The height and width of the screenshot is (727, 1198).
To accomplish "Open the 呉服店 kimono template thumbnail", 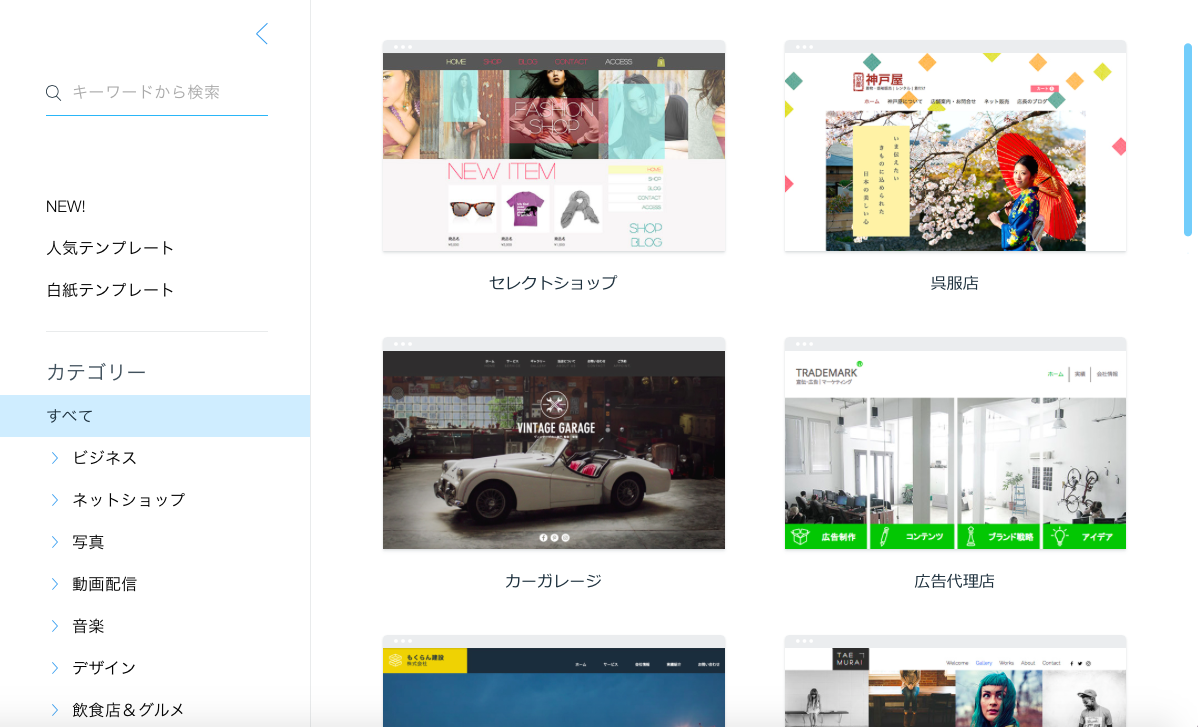I will (955, 146).
